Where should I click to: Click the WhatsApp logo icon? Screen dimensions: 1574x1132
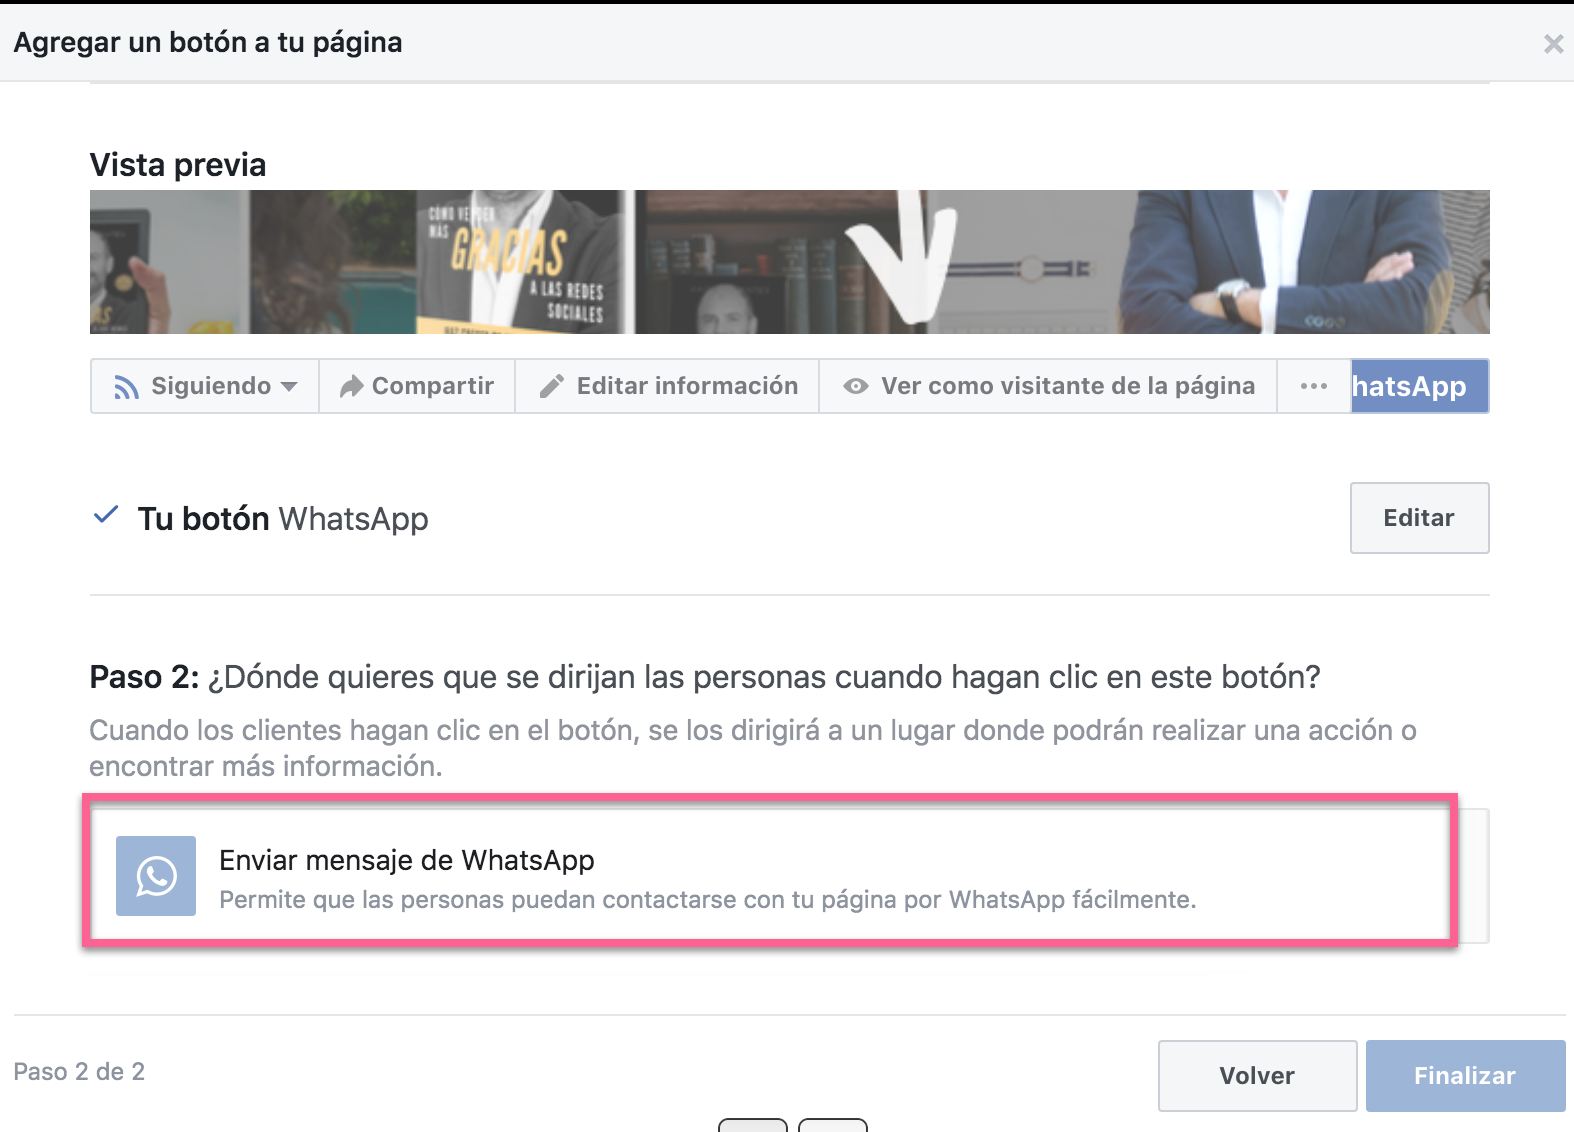[x=156, y=876]
